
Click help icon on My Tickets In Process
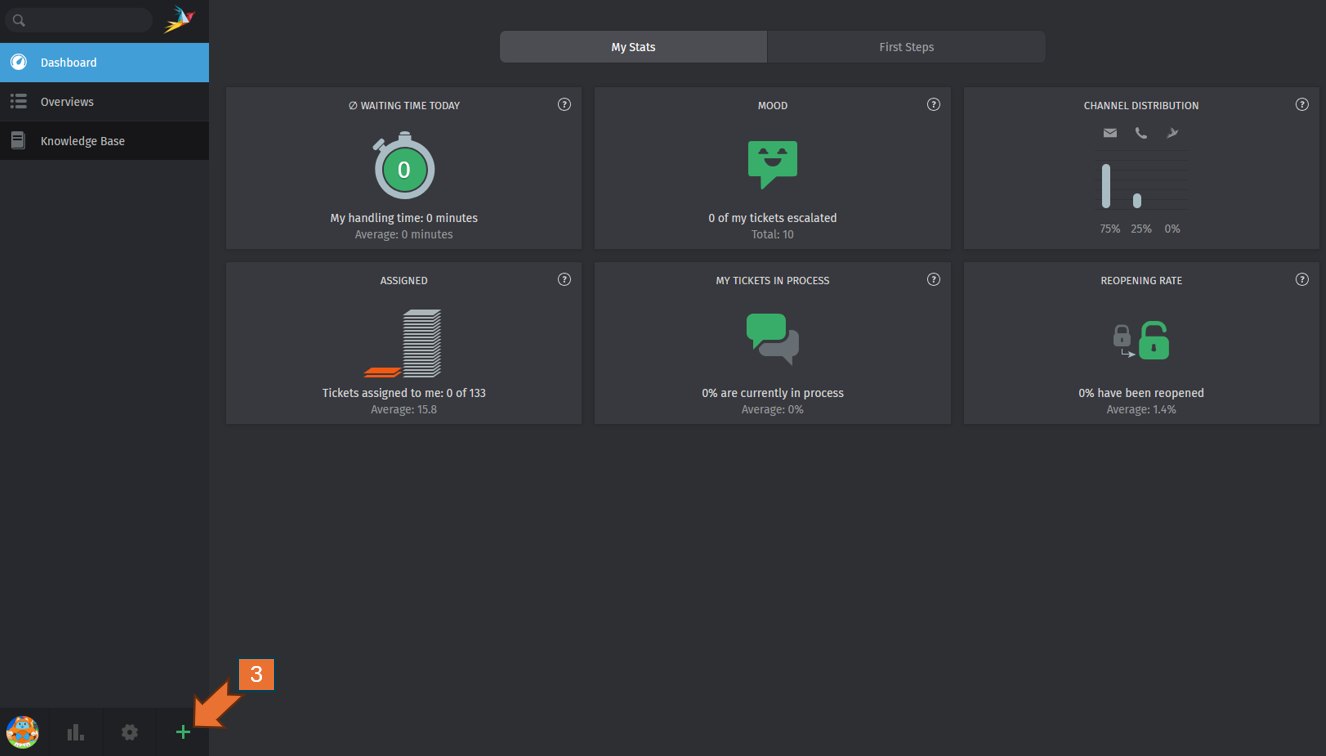point(933,280)
